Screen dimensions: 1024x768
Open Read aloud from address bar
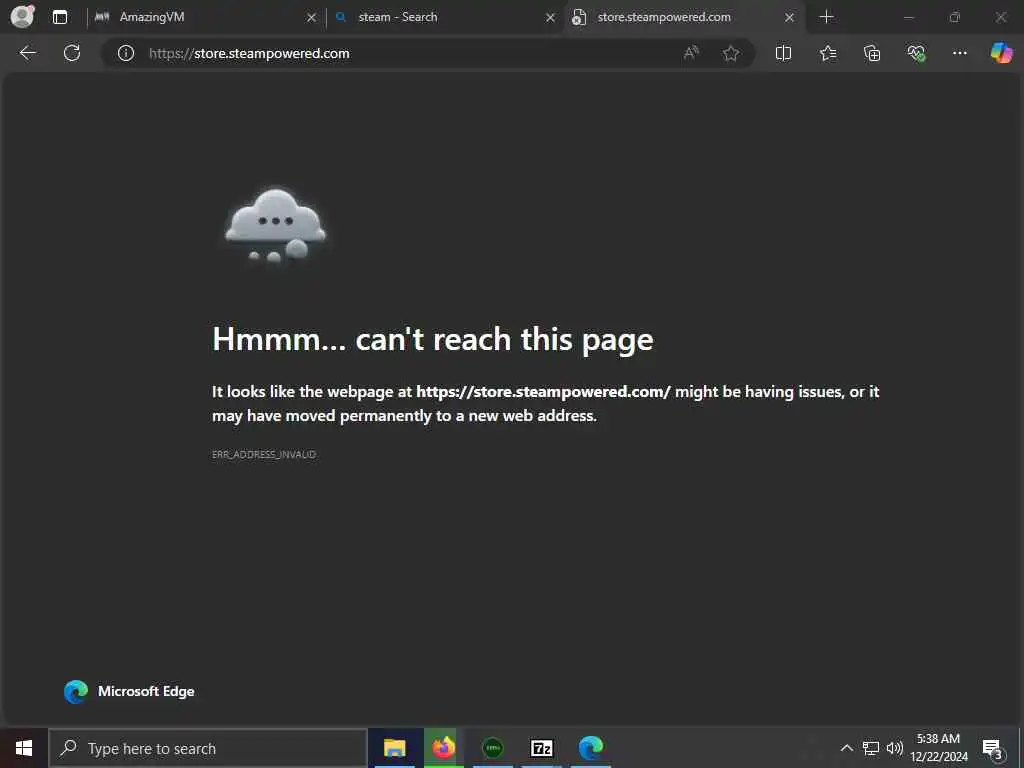(x=691, y=53)
